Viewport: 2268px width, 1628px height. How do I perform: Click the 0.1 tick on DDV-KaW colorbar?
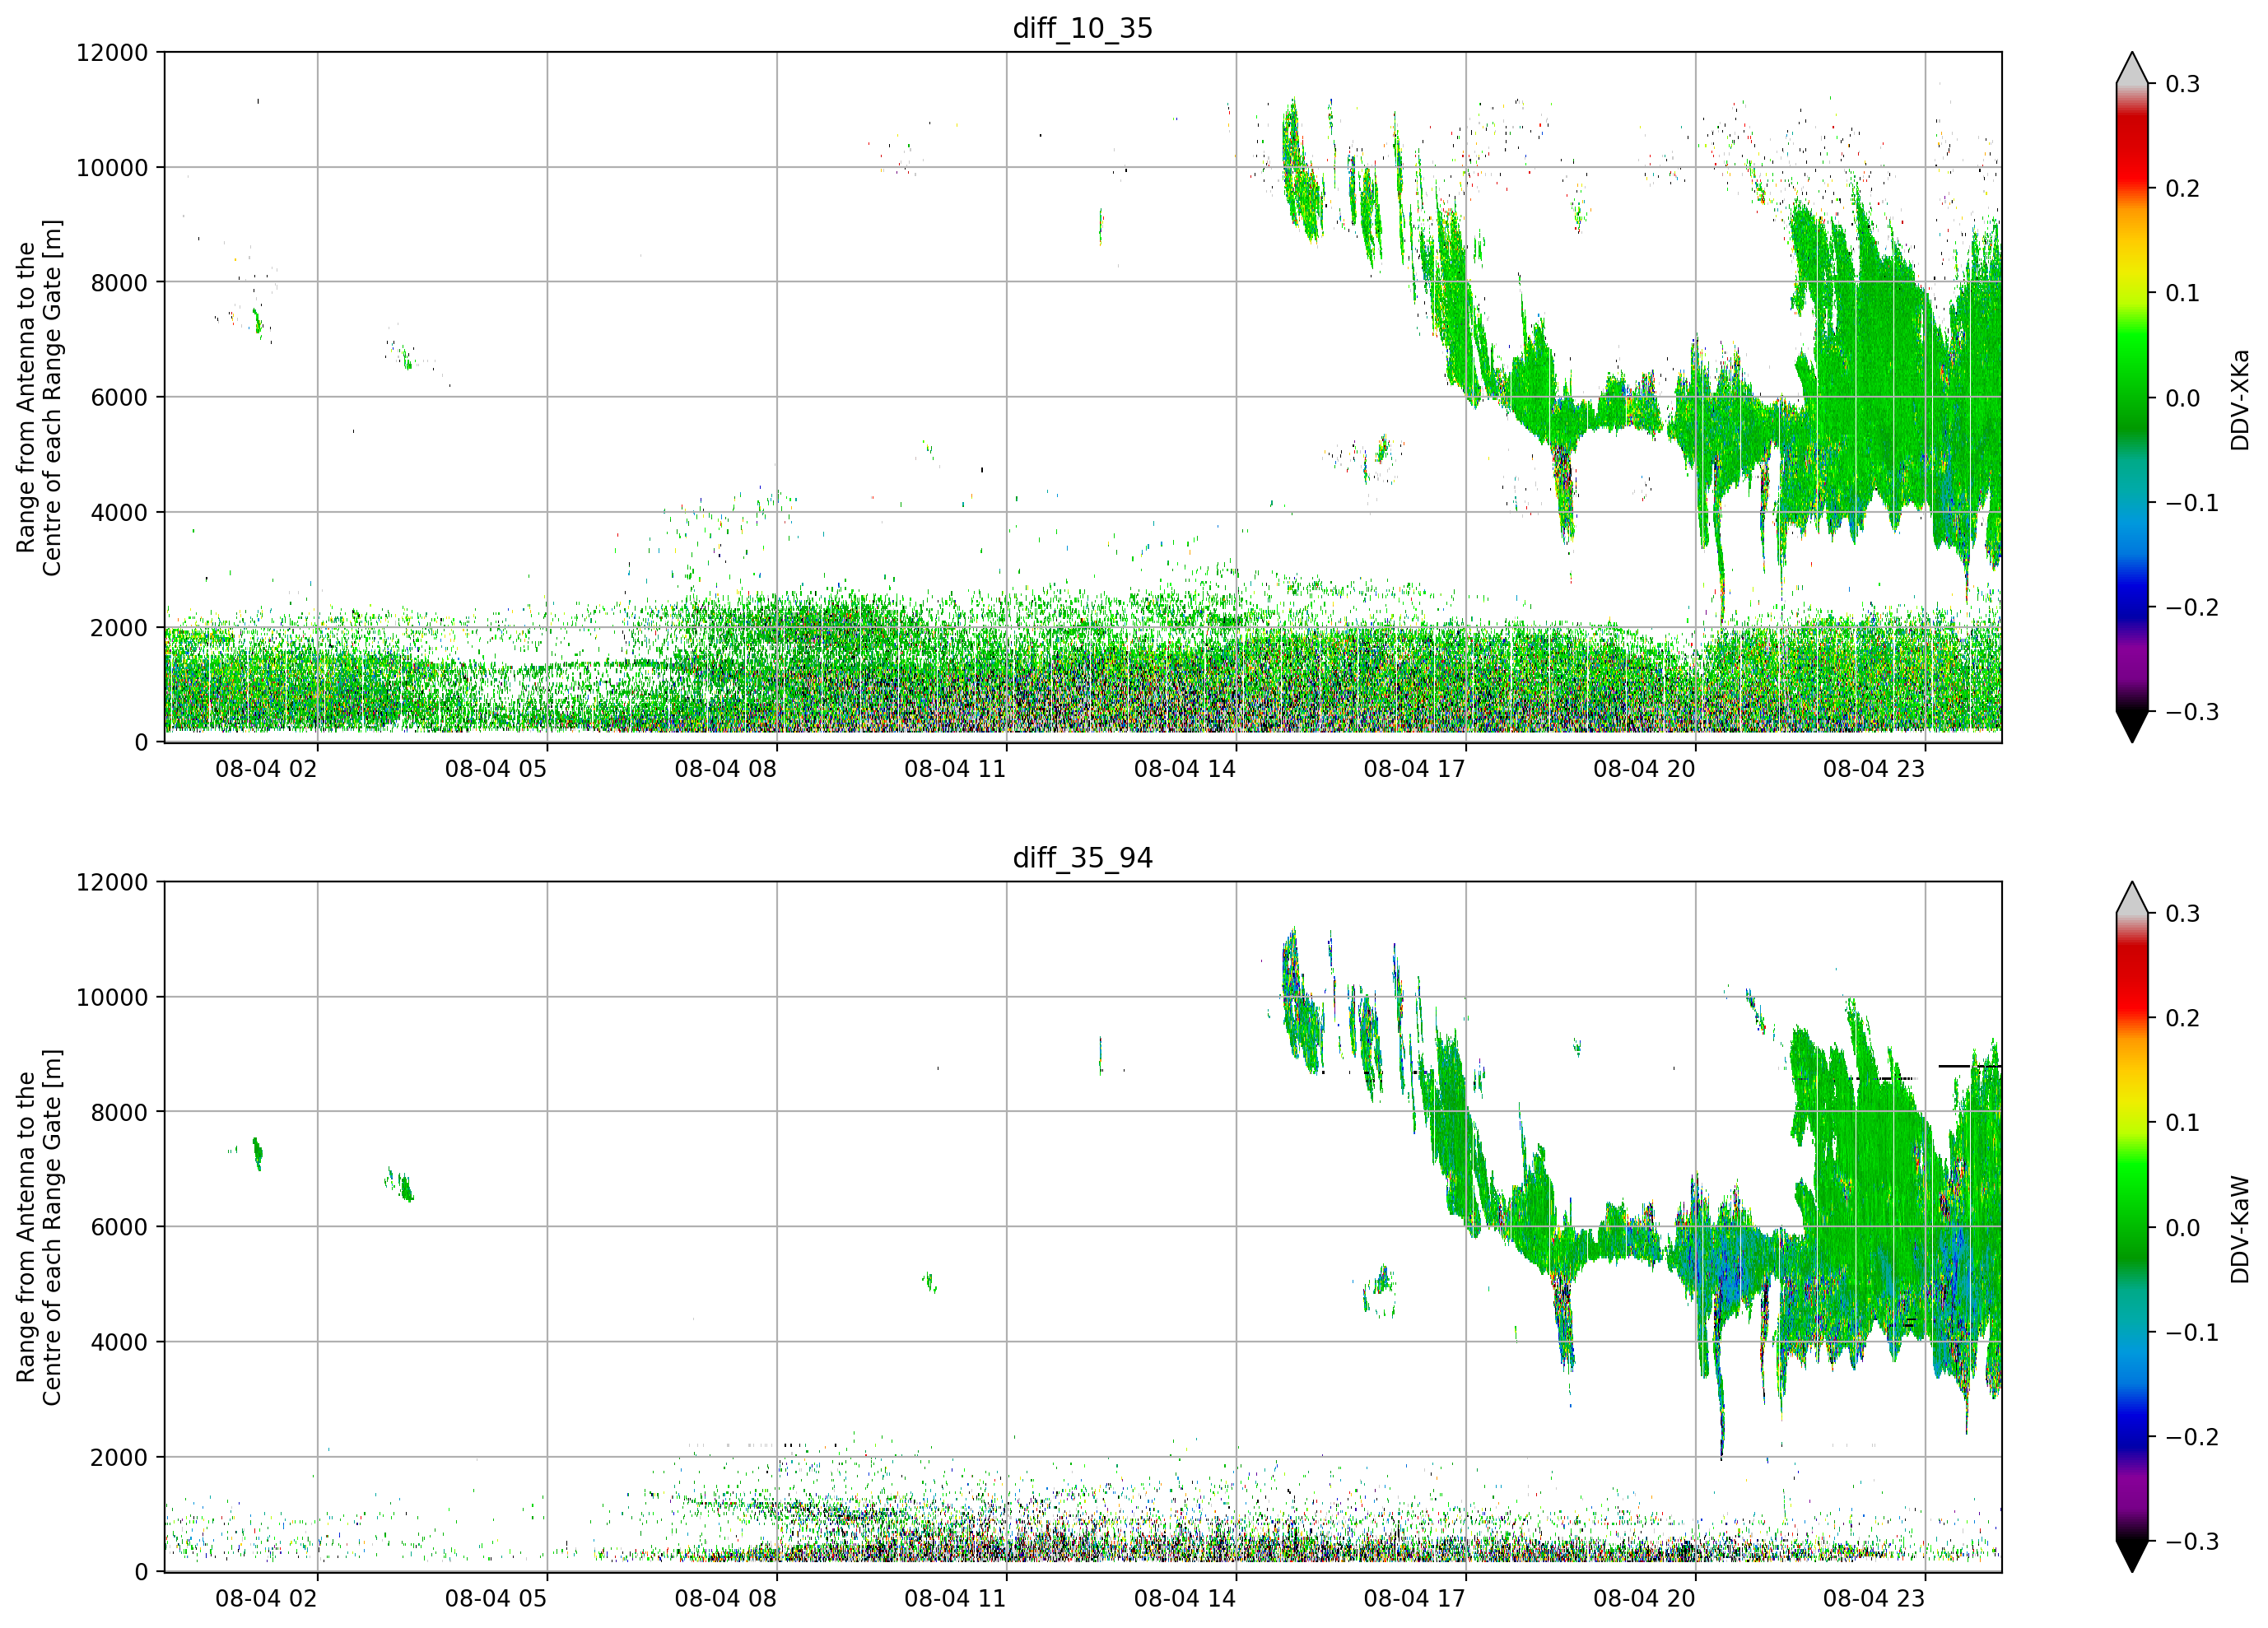(2182, 1123)
